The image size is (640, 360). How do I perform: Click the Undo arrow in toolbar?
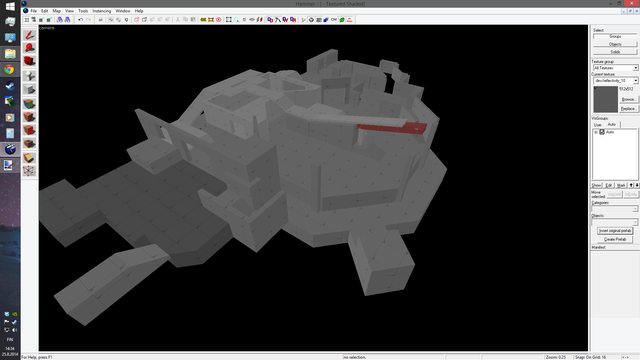pyautogui.click(x=80, y=20)
